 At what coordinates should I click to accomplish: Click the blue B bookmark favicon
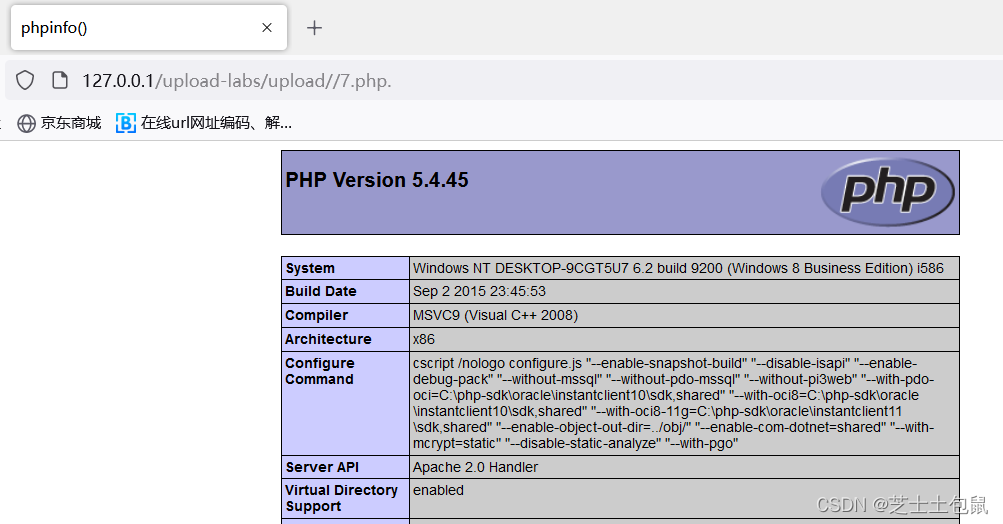pos(125,123)
